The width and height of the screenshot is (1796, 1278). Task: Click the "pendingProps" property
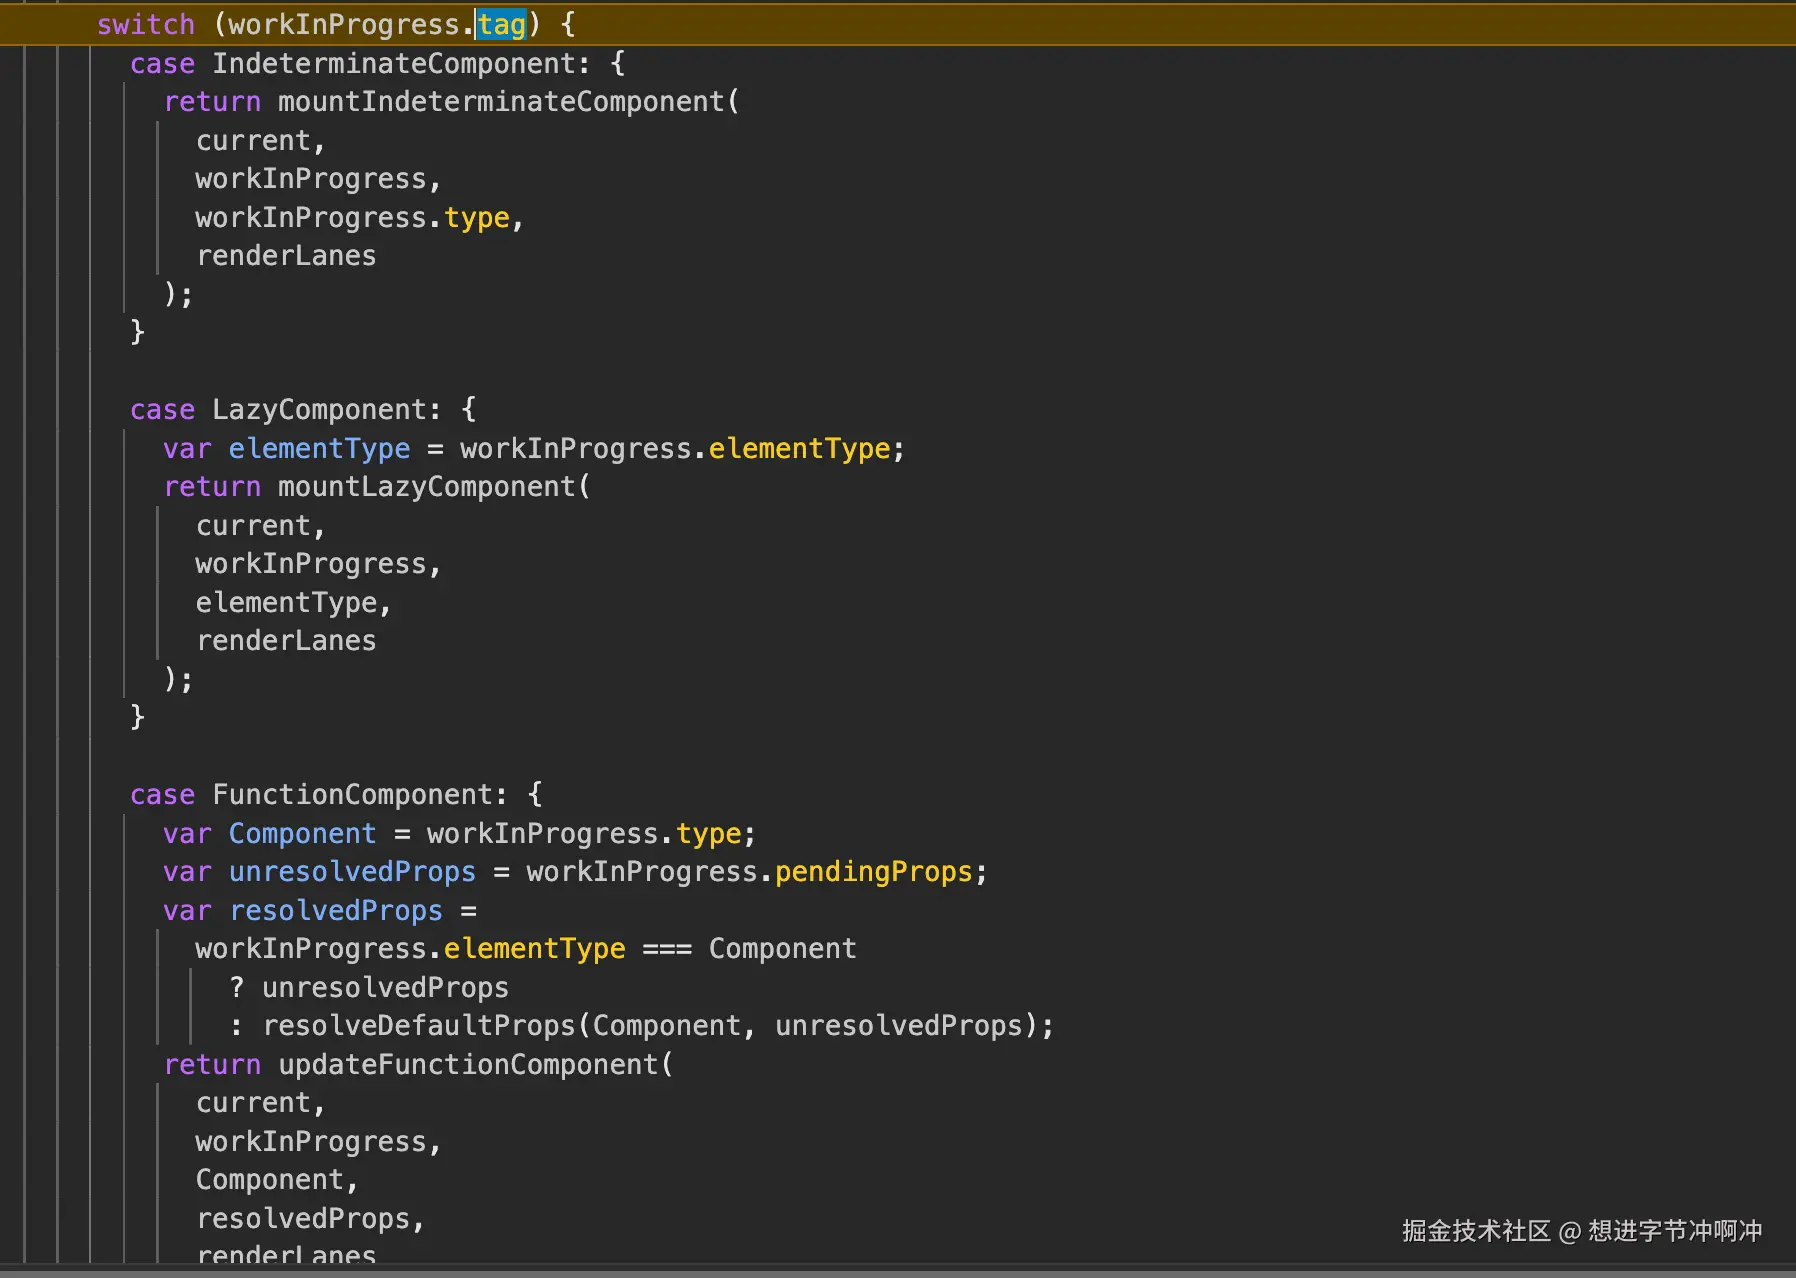pos(873,871)
